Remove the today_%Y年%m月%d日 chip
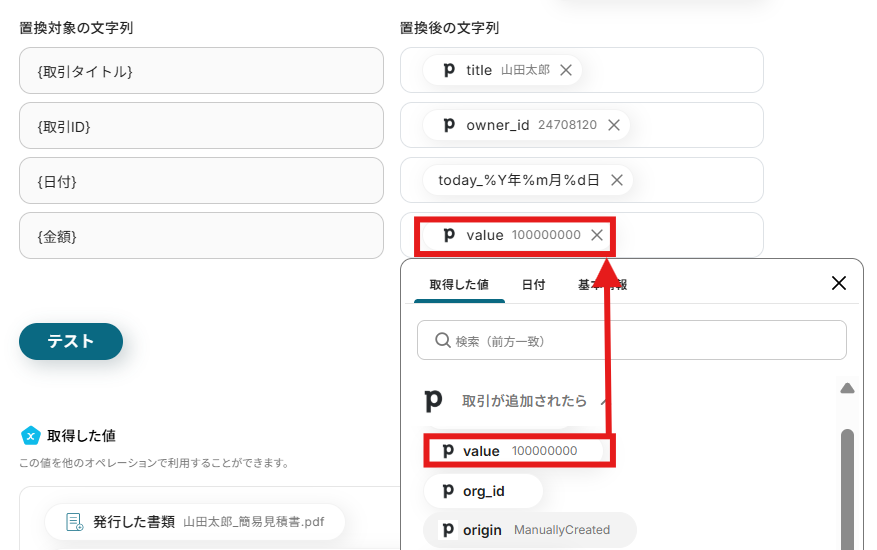877x550 pixels. (x=617, y=180)
